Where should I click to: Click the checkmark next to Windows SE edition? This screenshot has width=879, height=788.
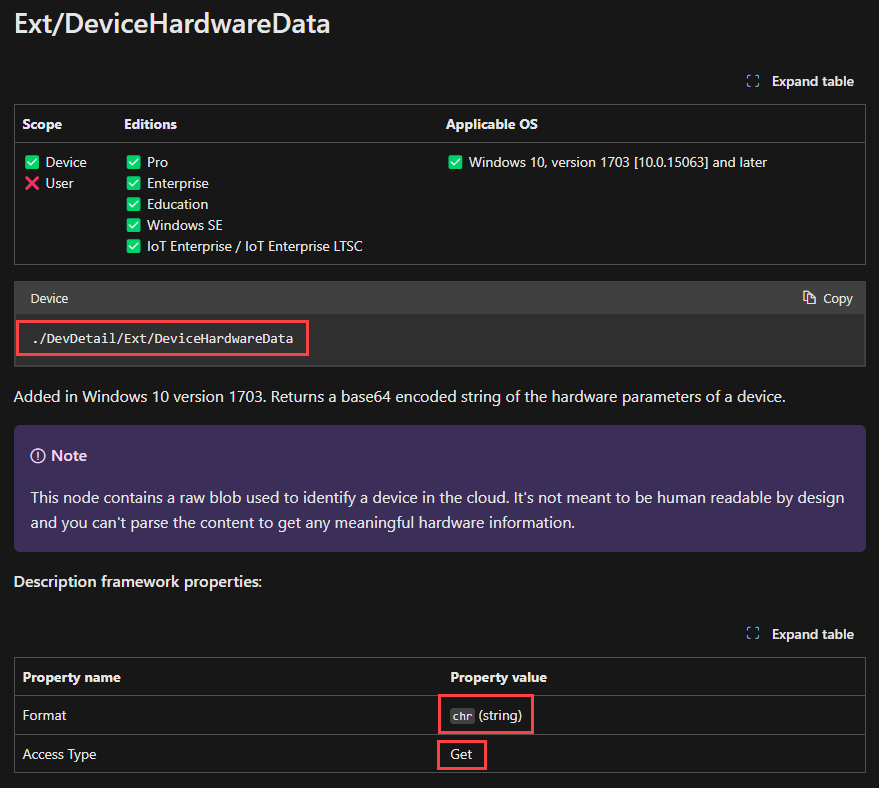(x=133, y=225)
